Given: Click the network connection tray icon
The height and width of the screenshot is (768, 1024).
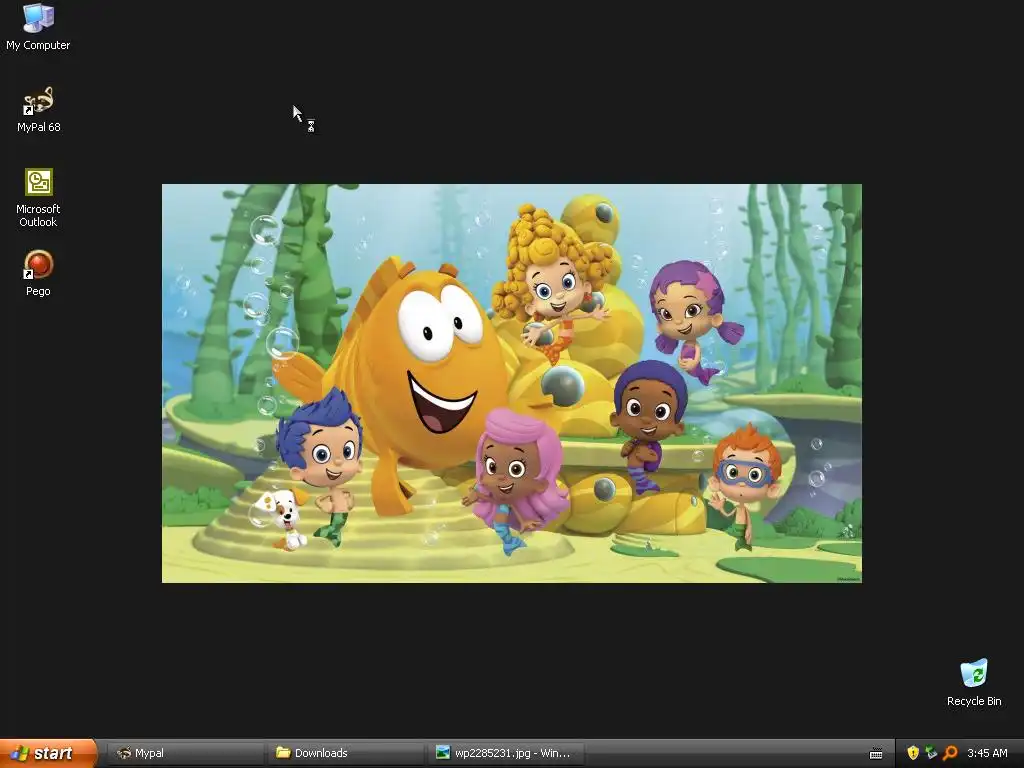Looking at the screenshot, I should click(931, 753).
